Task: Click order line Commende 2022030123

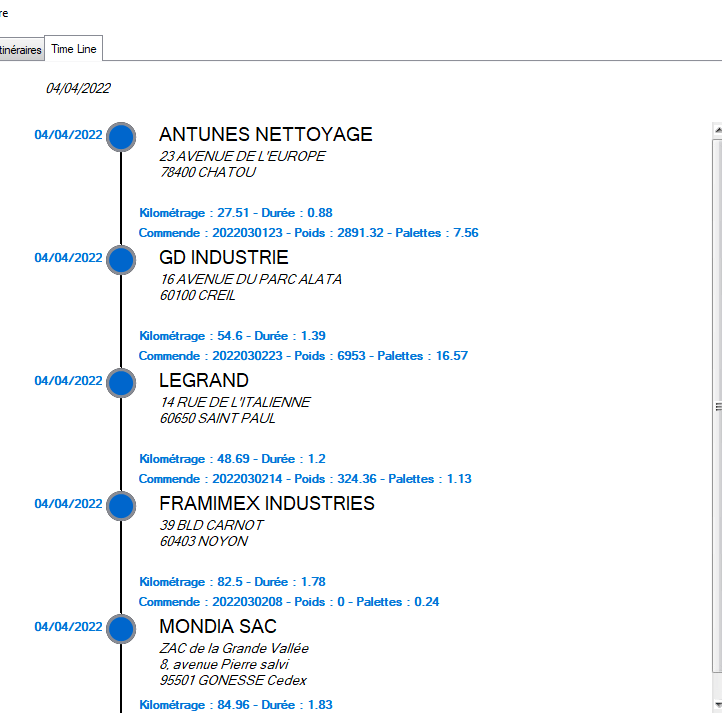Action: pos(308,233)
